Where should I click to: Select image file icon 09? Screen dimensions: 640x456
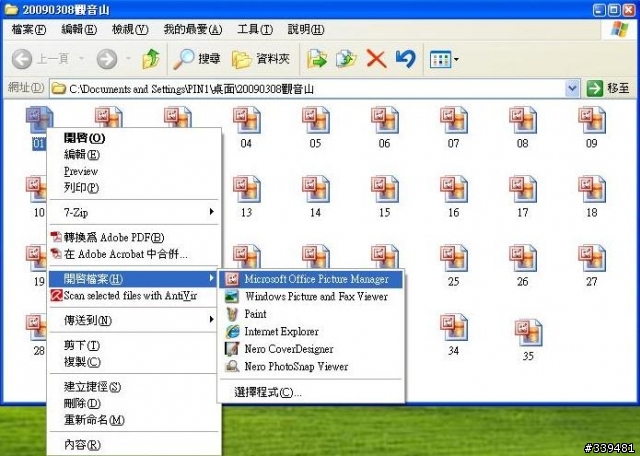(x=591, y=120)
